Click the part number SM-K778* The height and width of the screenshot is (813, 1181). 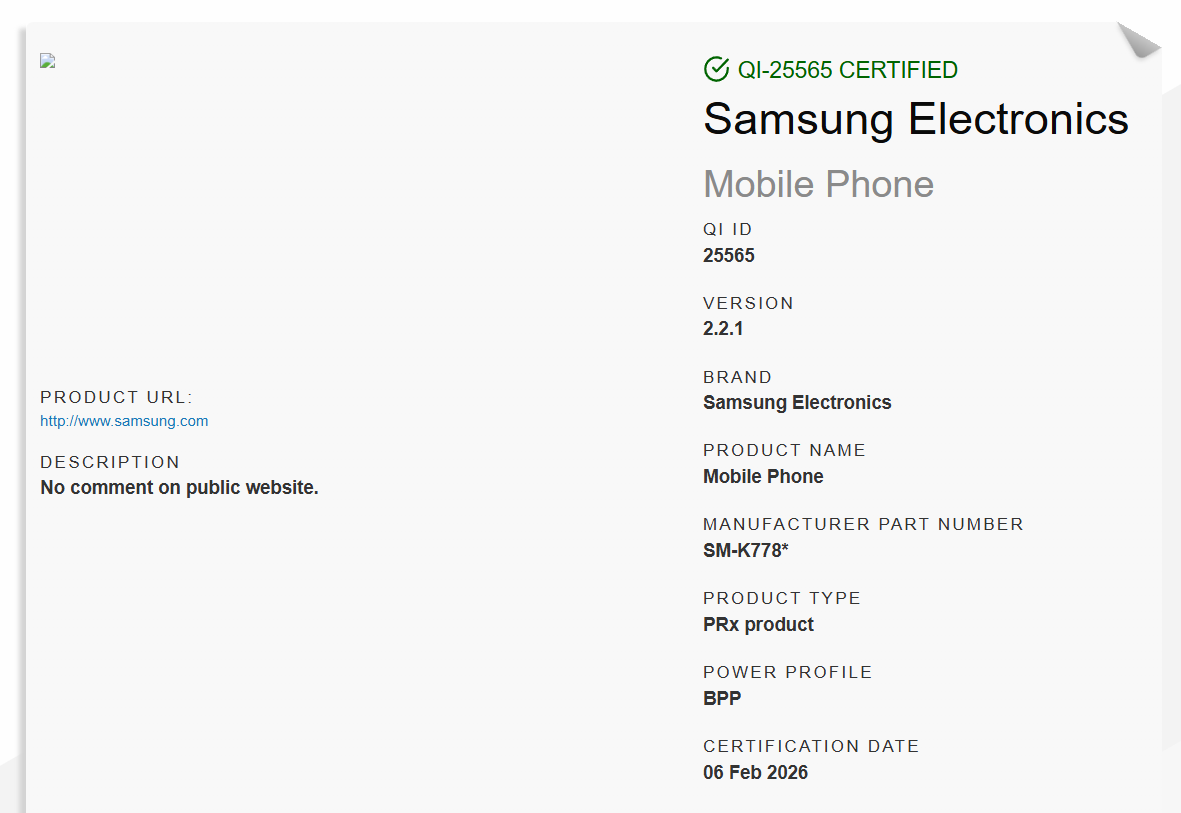coord(746,550)
